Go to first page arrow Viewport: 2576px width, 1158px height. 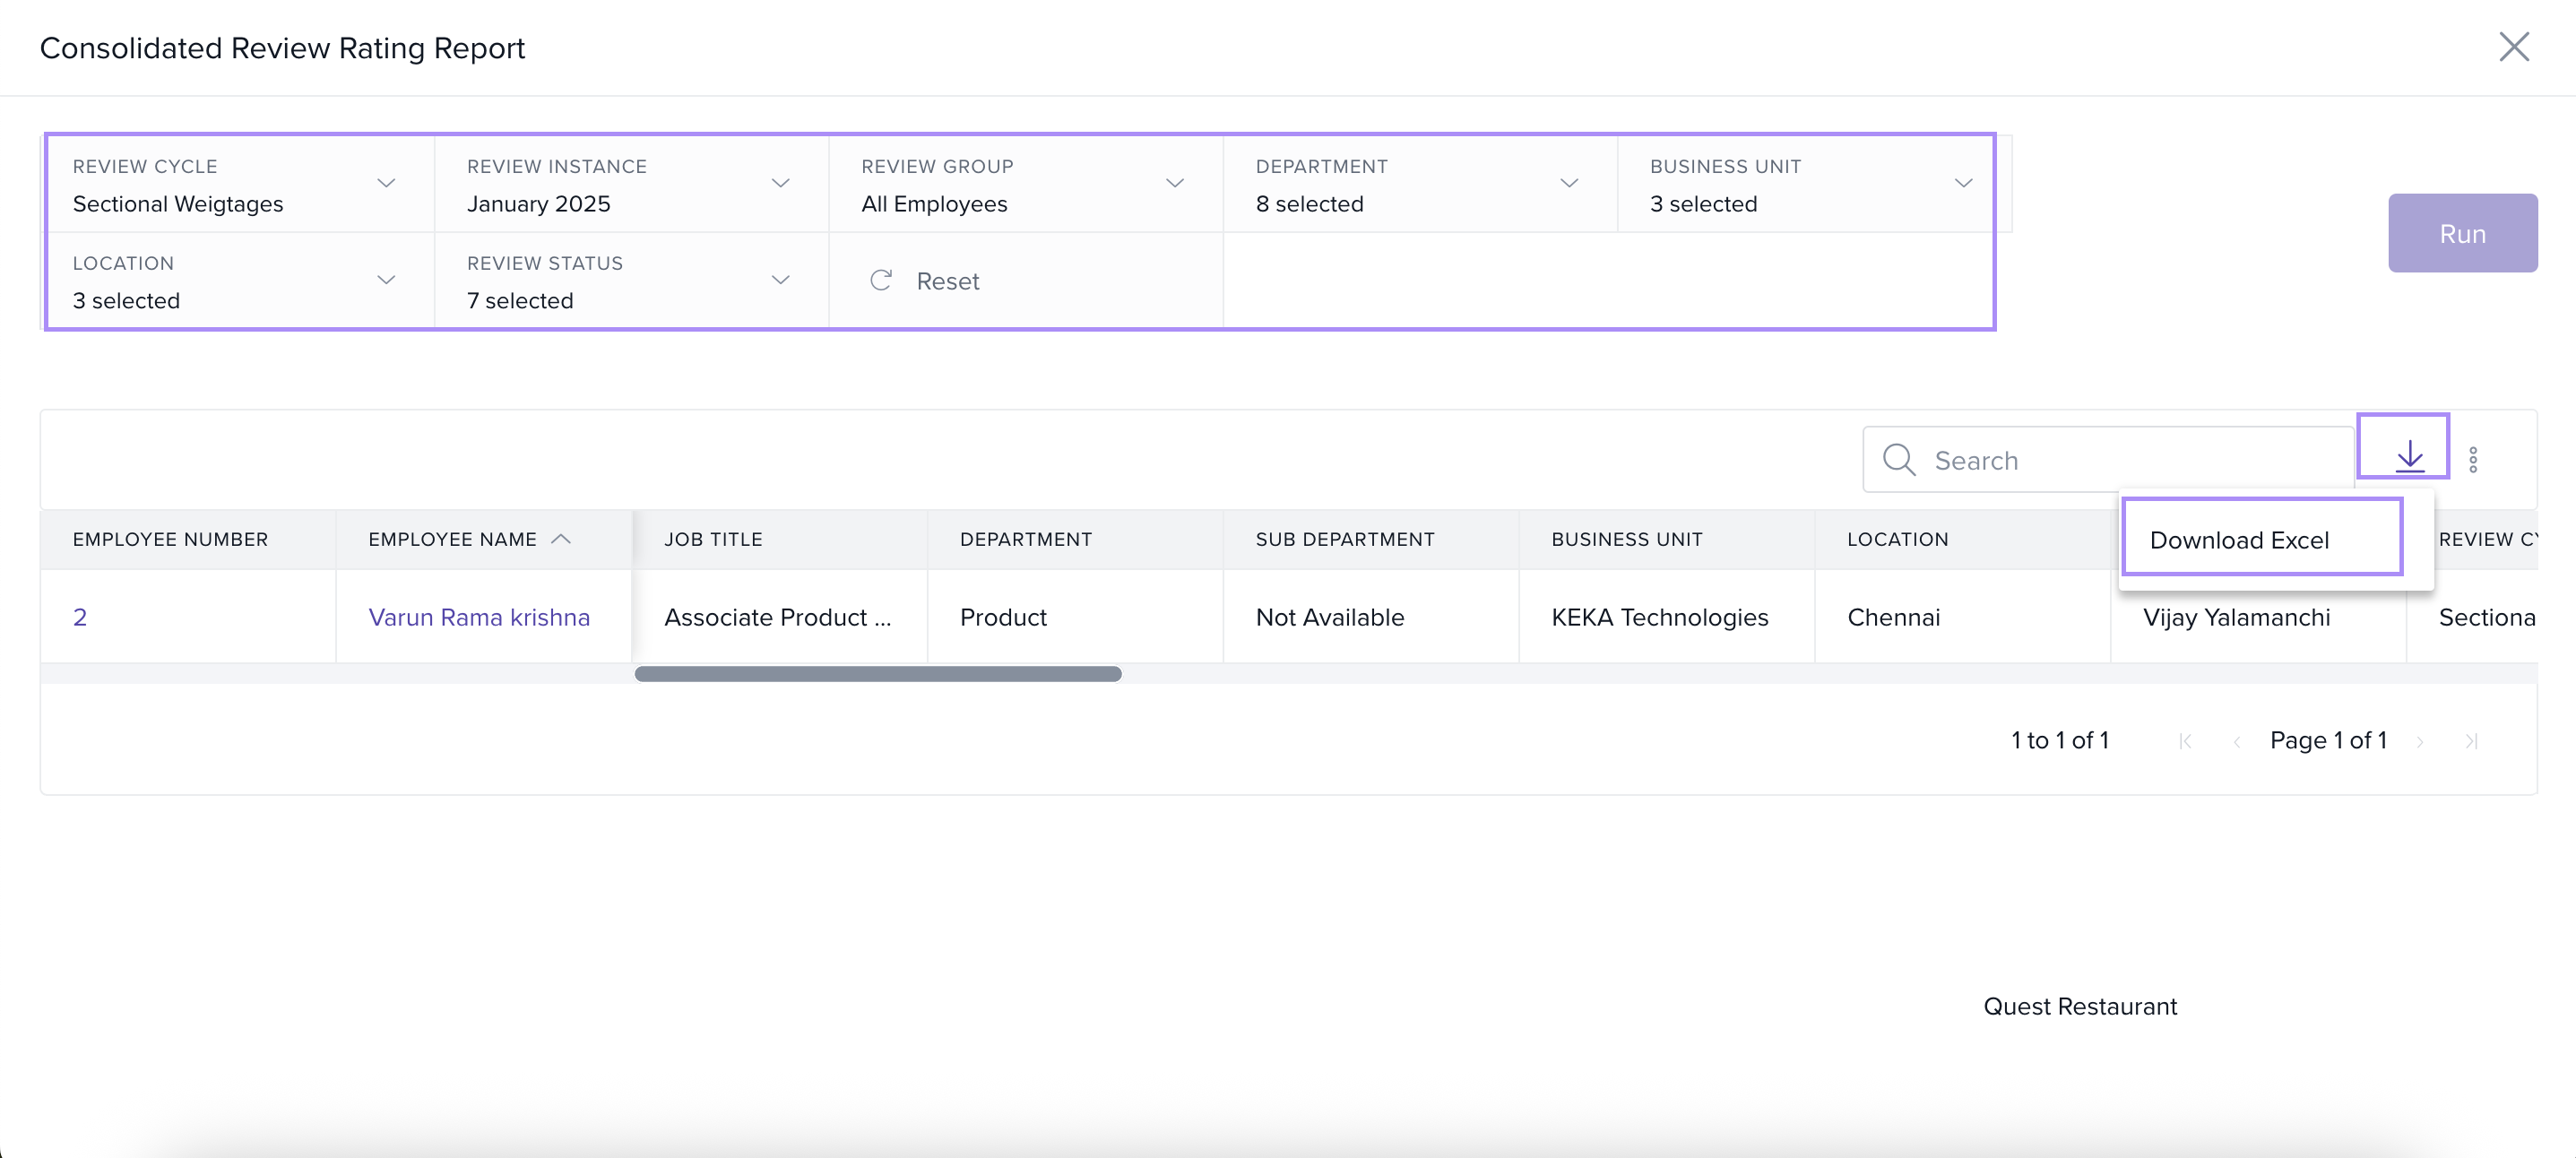click(x=2185, y=741)
